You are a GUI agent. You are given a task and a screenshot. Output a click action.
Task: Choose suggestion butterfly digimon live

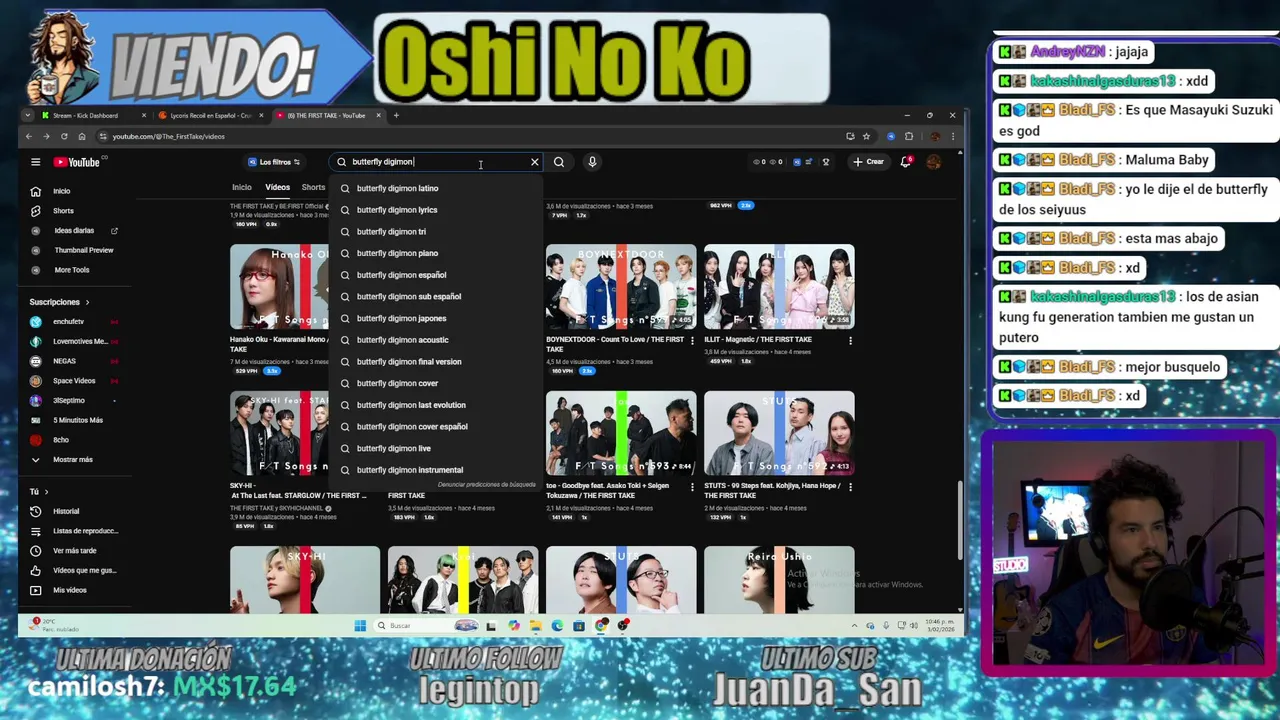435,448
